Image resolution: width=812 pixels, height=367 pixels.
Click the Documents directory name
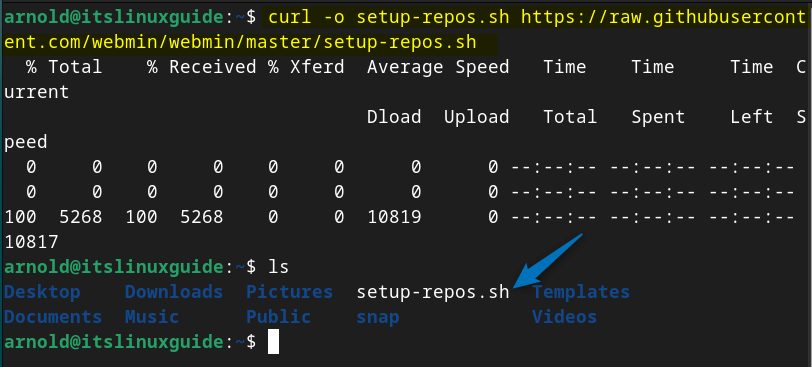53,317
